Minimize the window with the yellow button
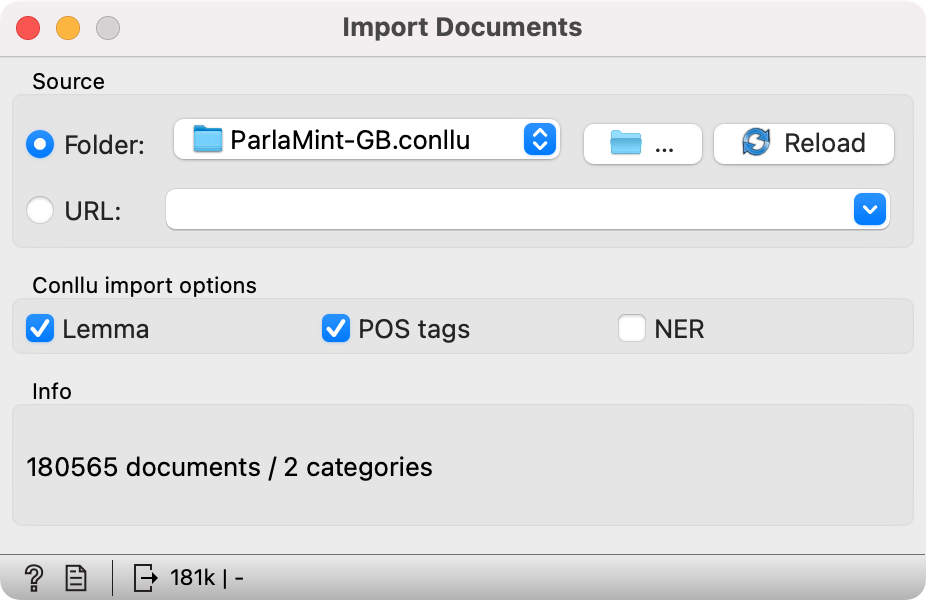Screen dimensions: 926x600 click(68, 28)
